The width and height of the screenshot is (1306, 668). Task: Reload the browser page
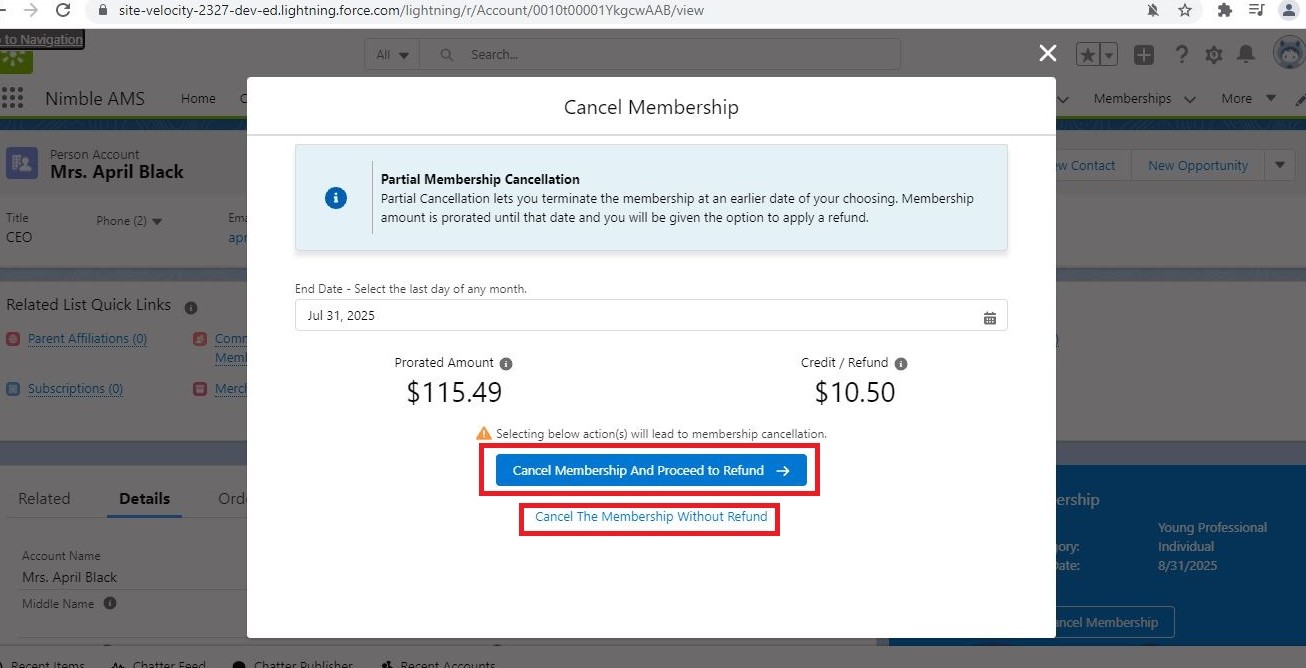tap(63, 10)
